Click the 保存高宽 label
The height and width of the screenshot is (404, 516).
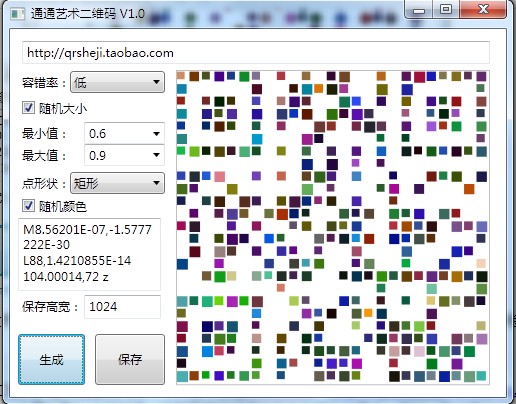click(50, 307)
